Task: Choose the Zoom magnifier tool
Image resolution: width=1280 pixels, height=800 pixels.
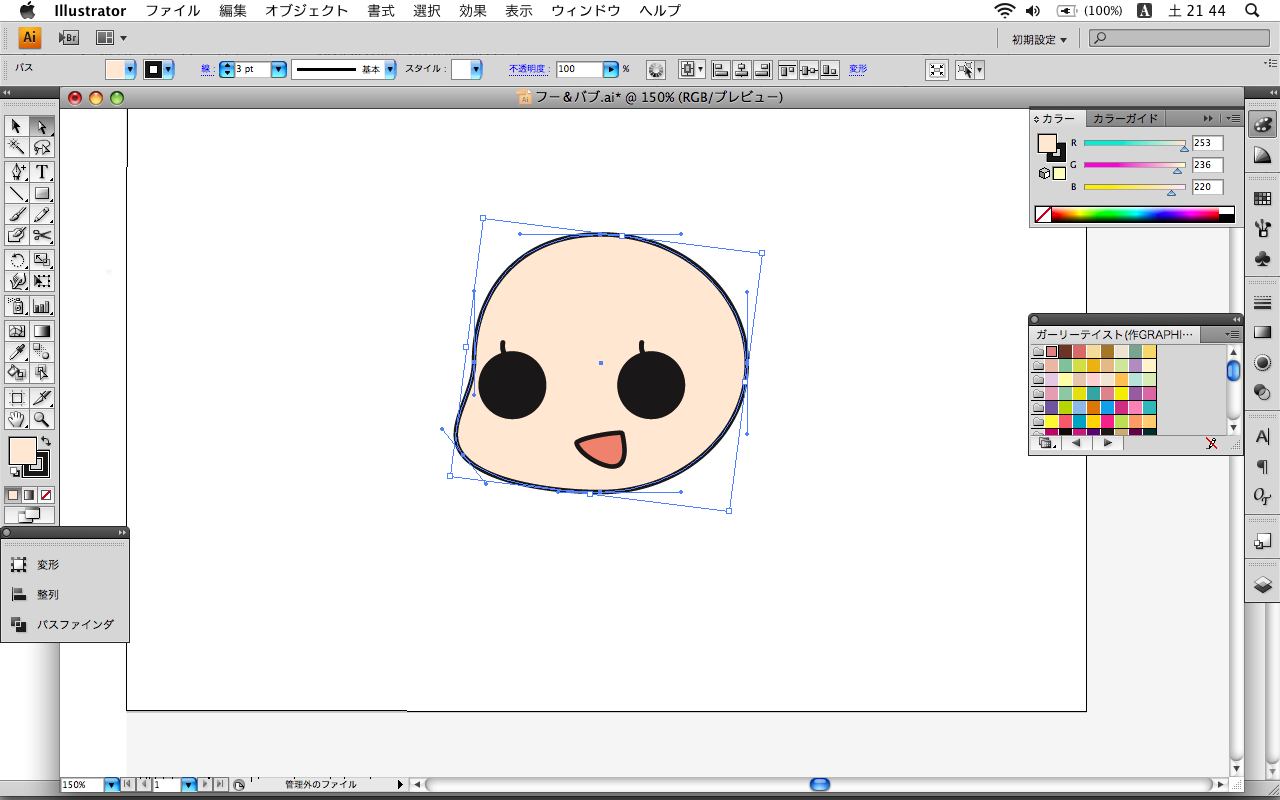Action: tap(42, 420)
